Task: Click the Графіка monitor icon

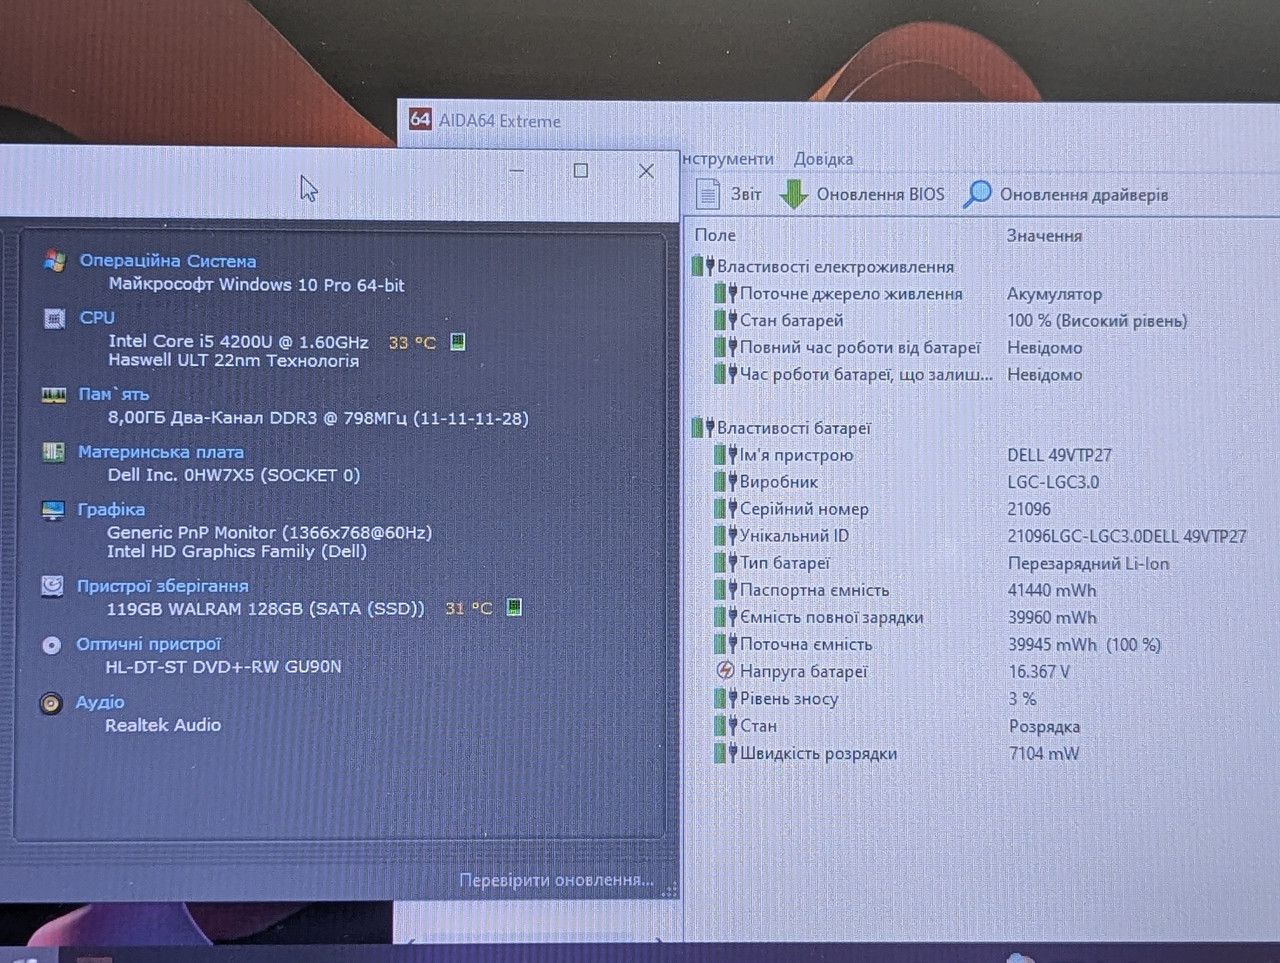Action: (x=54, y=510)
